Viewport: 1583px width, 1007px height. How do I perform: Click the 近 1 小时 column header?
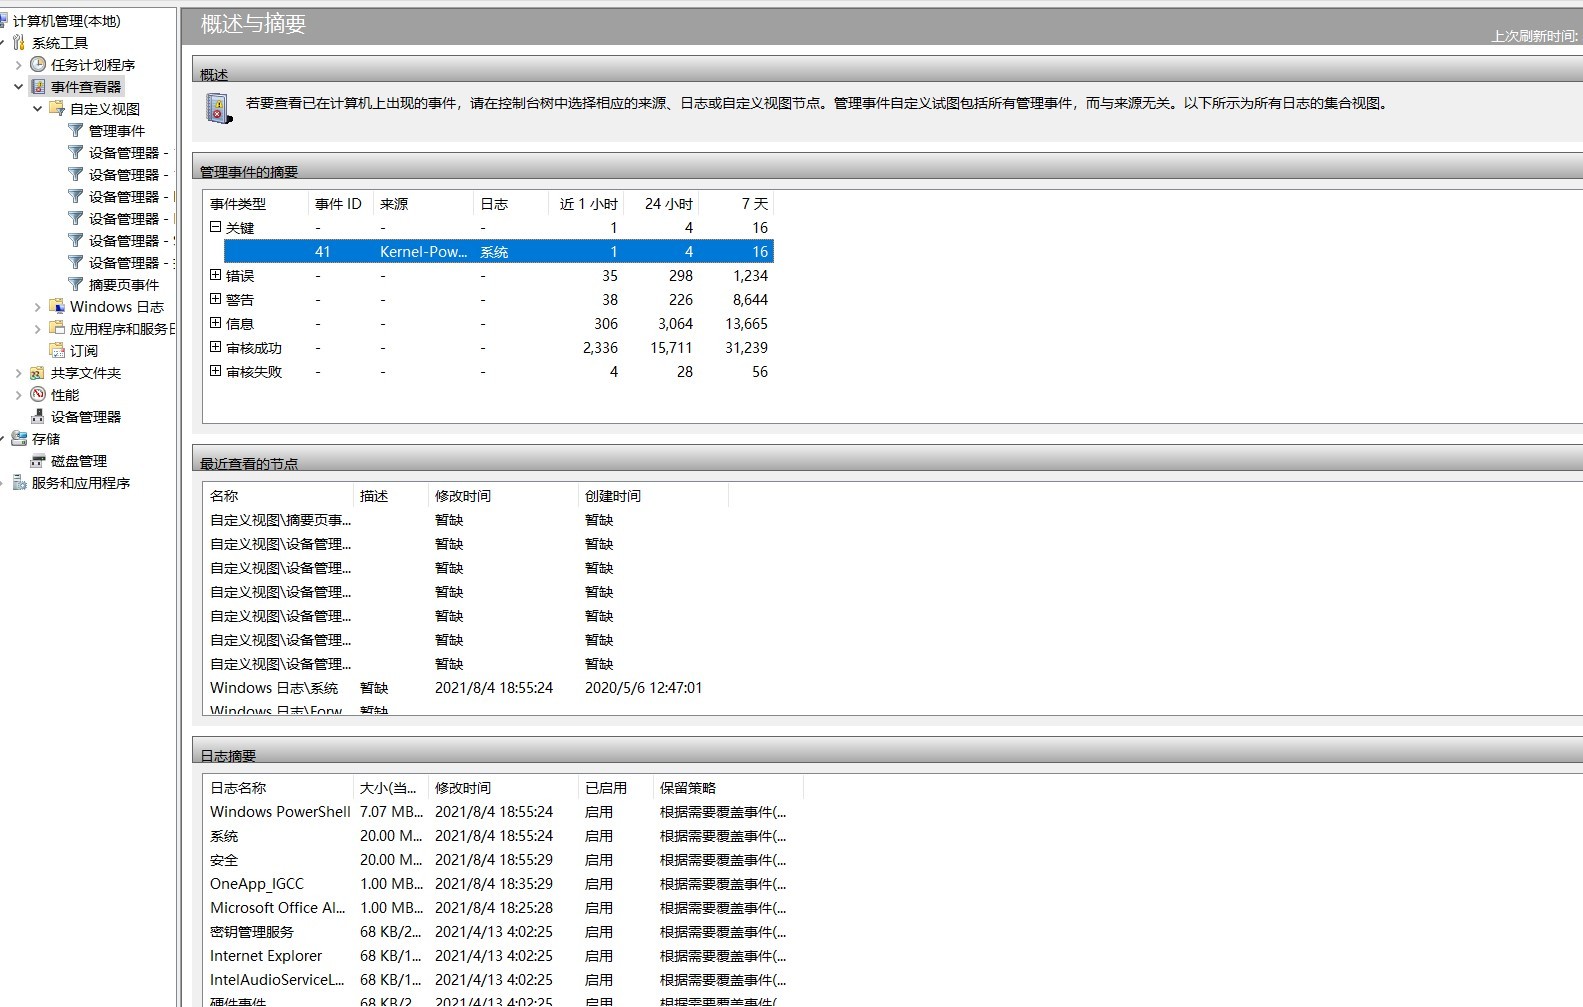tap(586, 204)
